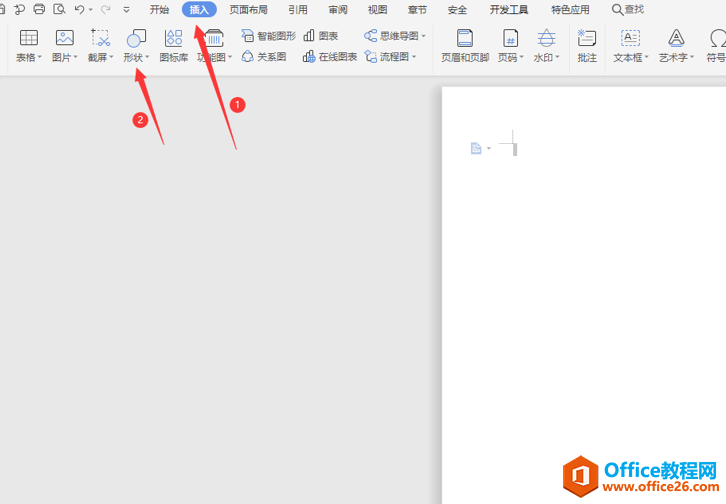Open 在线图表 online charts
Image resolution: width=726 pixels, height=504 pixels.
(x=330, y=57)
